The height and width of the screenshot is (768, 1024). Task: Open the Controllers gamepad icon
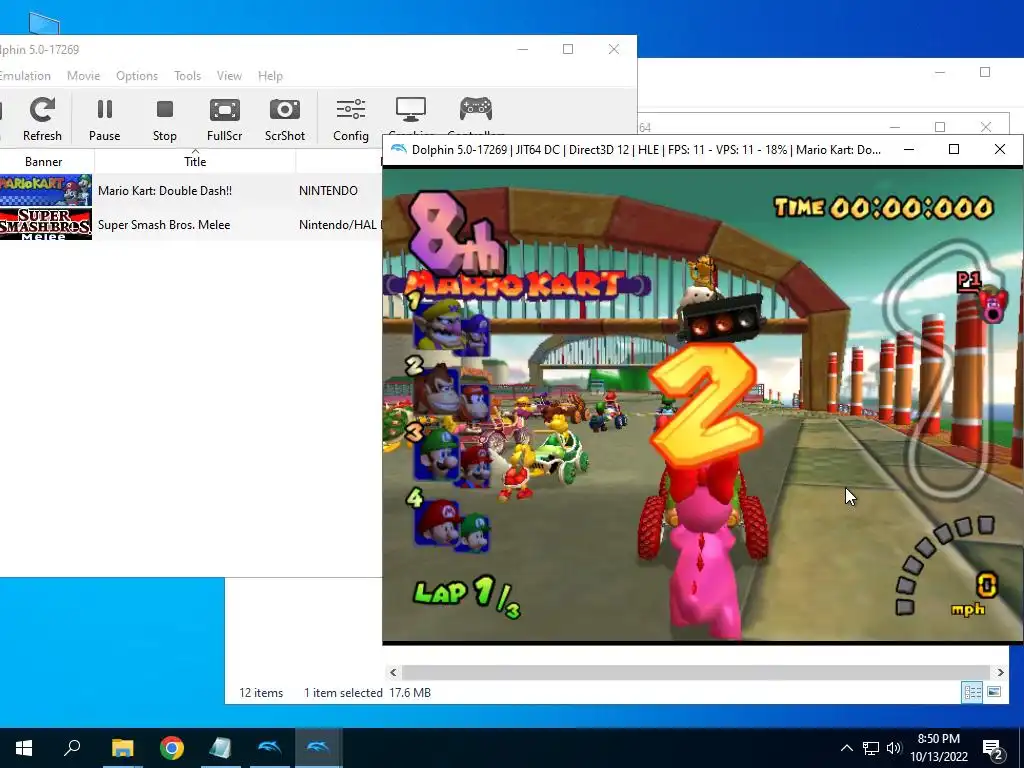pyautogui.click(x=476, y=110)
